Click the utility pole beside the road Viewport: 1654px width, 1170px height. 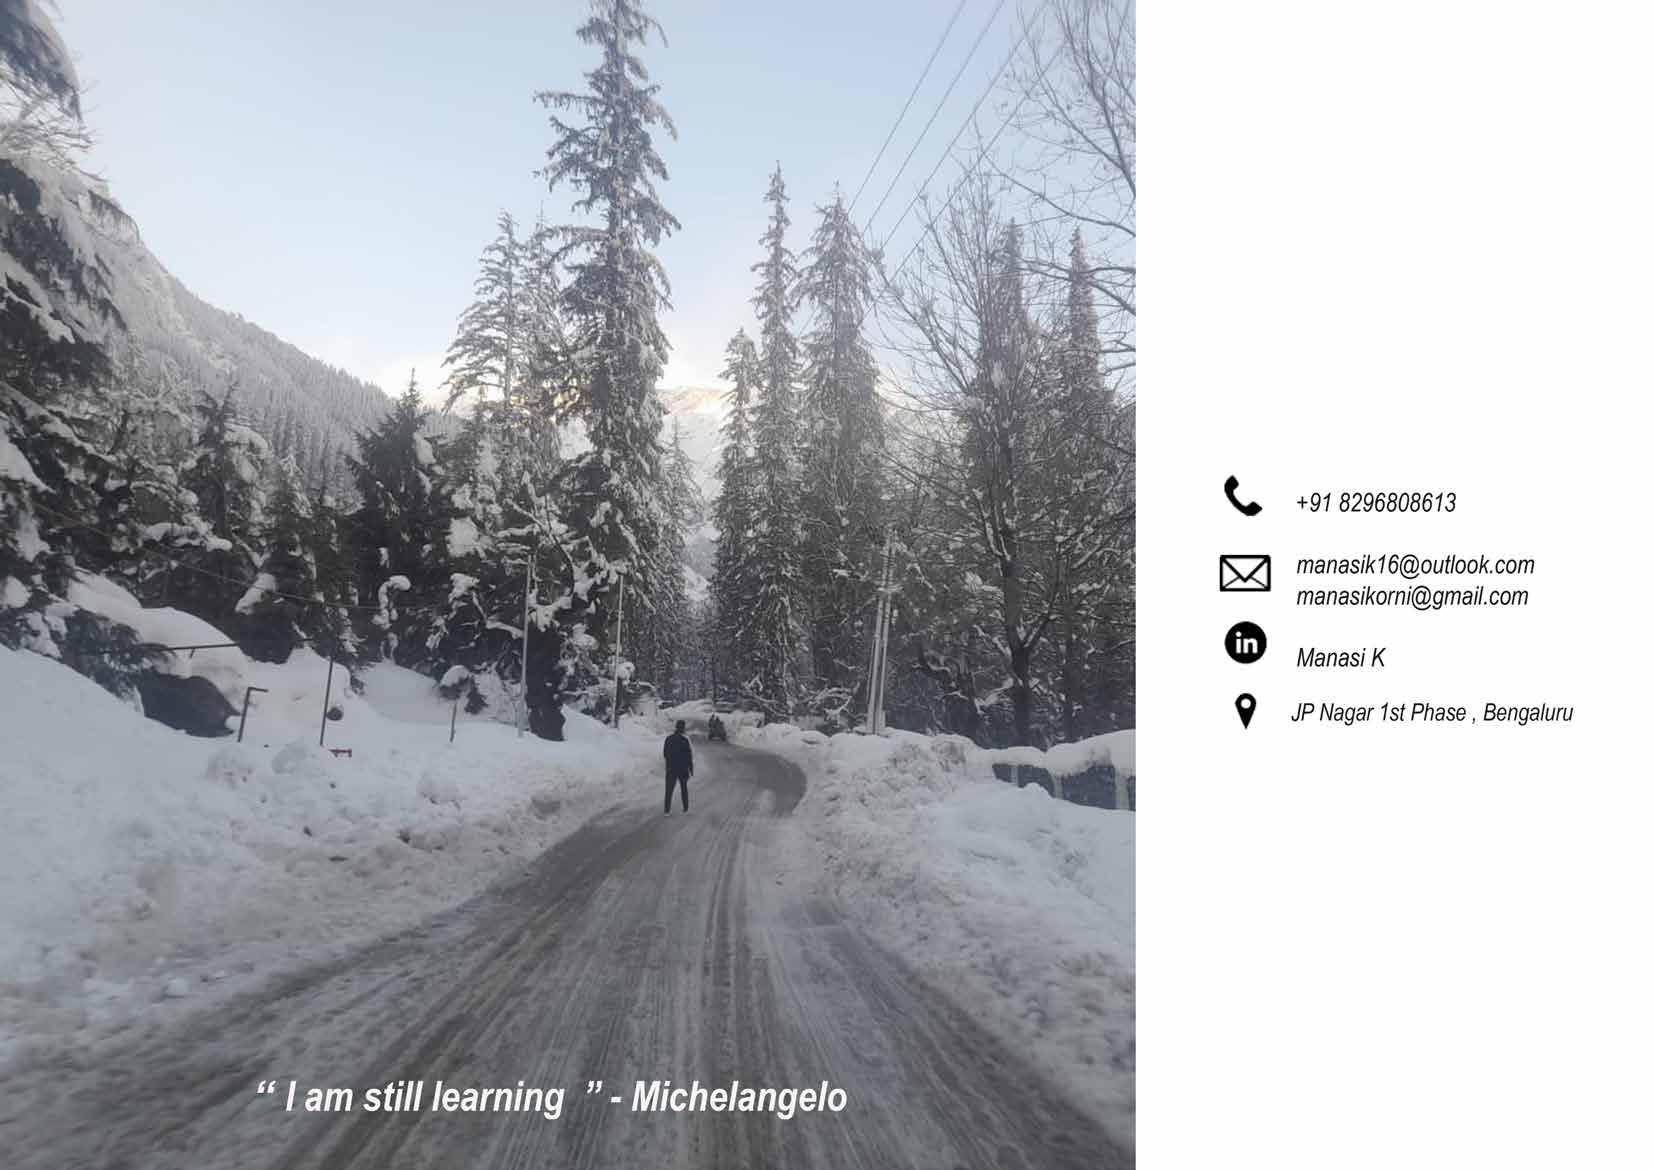[x=880, y=633]
